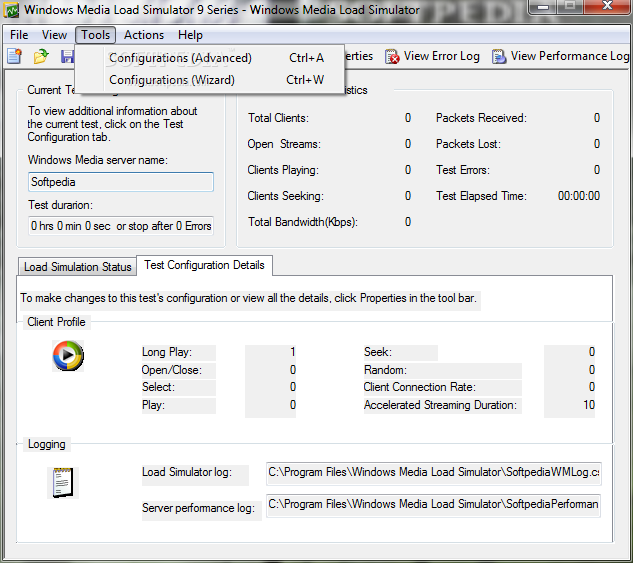Click the Random label

coord(385,370)
